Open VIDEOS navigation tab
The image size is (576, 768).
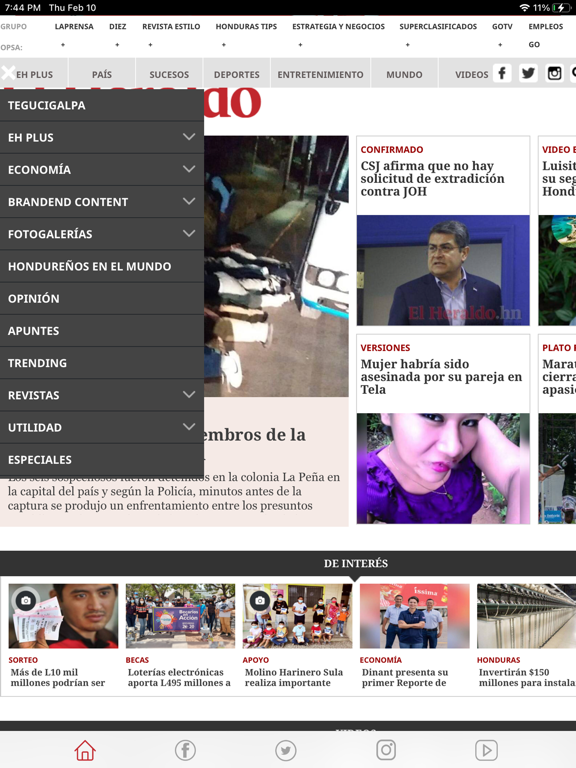click(x=471, y=74)
